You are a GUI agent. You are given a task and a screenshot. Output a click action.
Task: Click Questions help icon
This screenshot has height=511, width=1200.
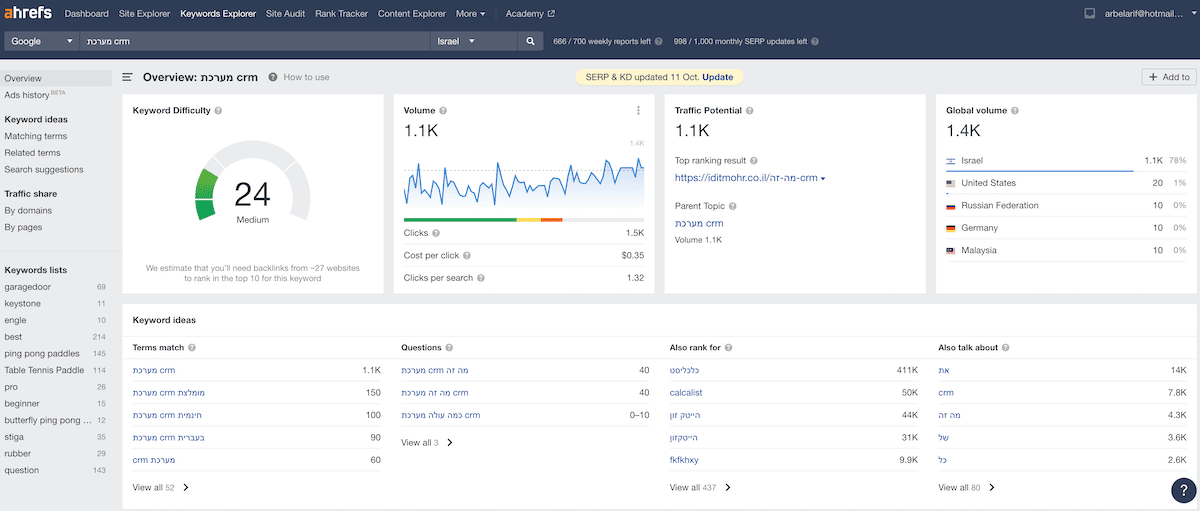coord(449,348)
